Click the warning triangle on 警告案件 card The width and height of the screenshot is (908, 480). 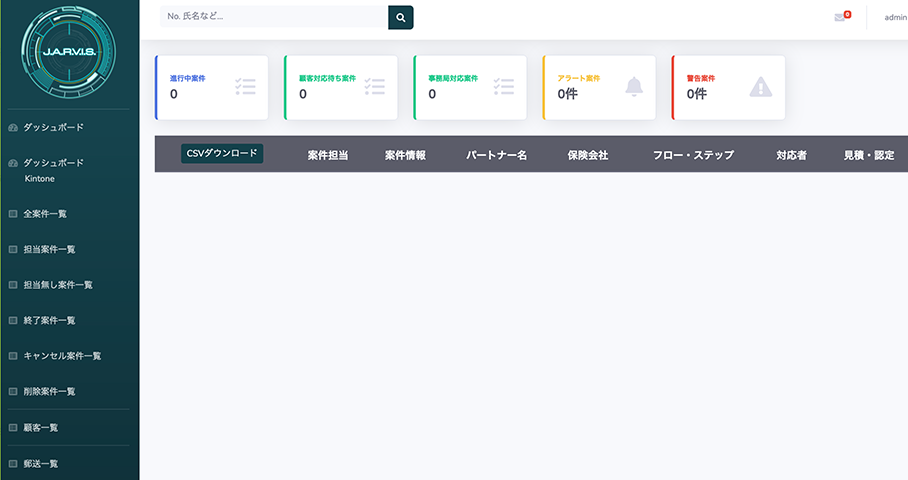tap(761, 87)
